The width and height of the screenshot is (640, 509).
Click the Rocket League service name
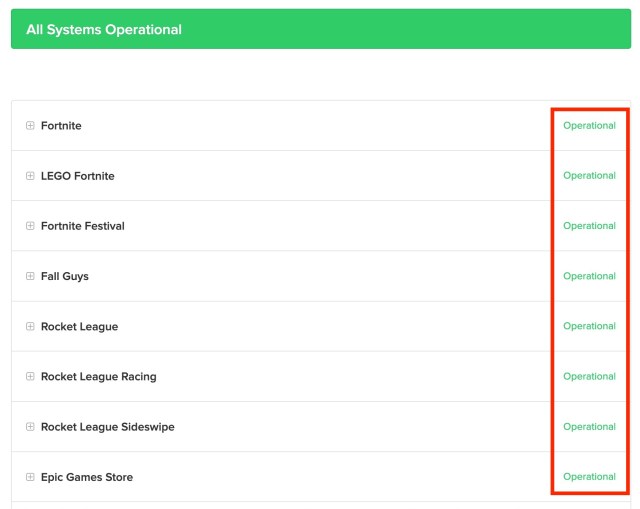pos(79,327)
